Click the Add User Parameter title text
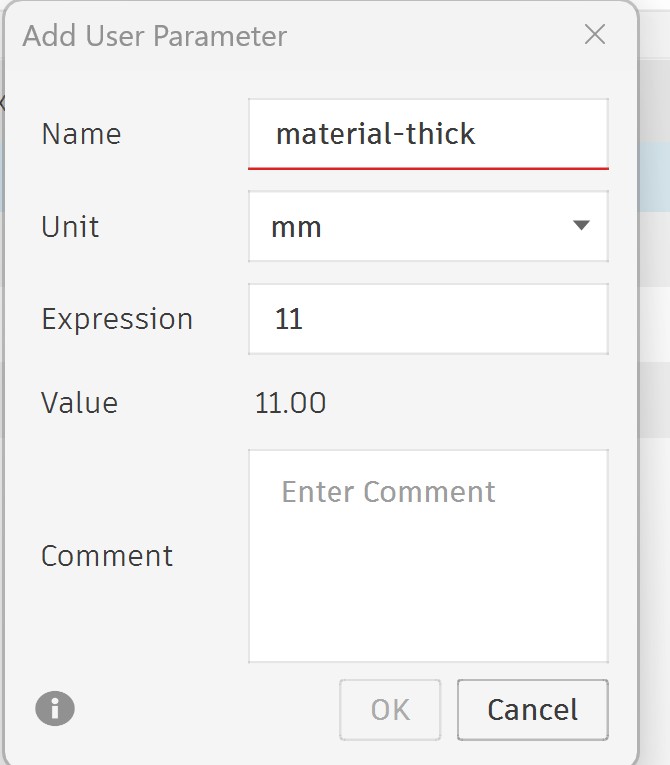 click(155, 37)
